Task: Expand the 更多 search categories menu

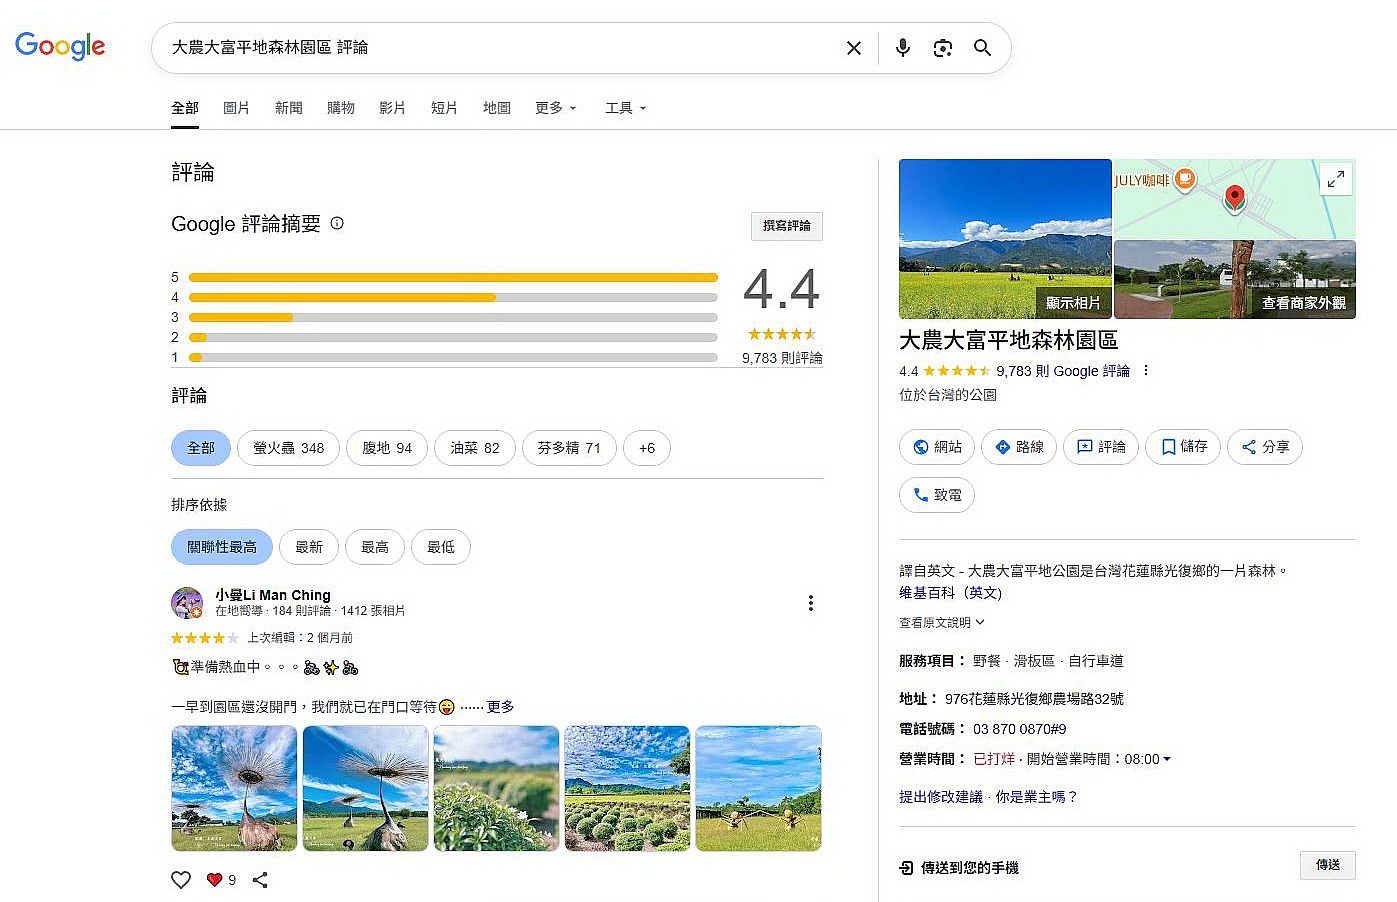Action: click(x=555, y=108)
